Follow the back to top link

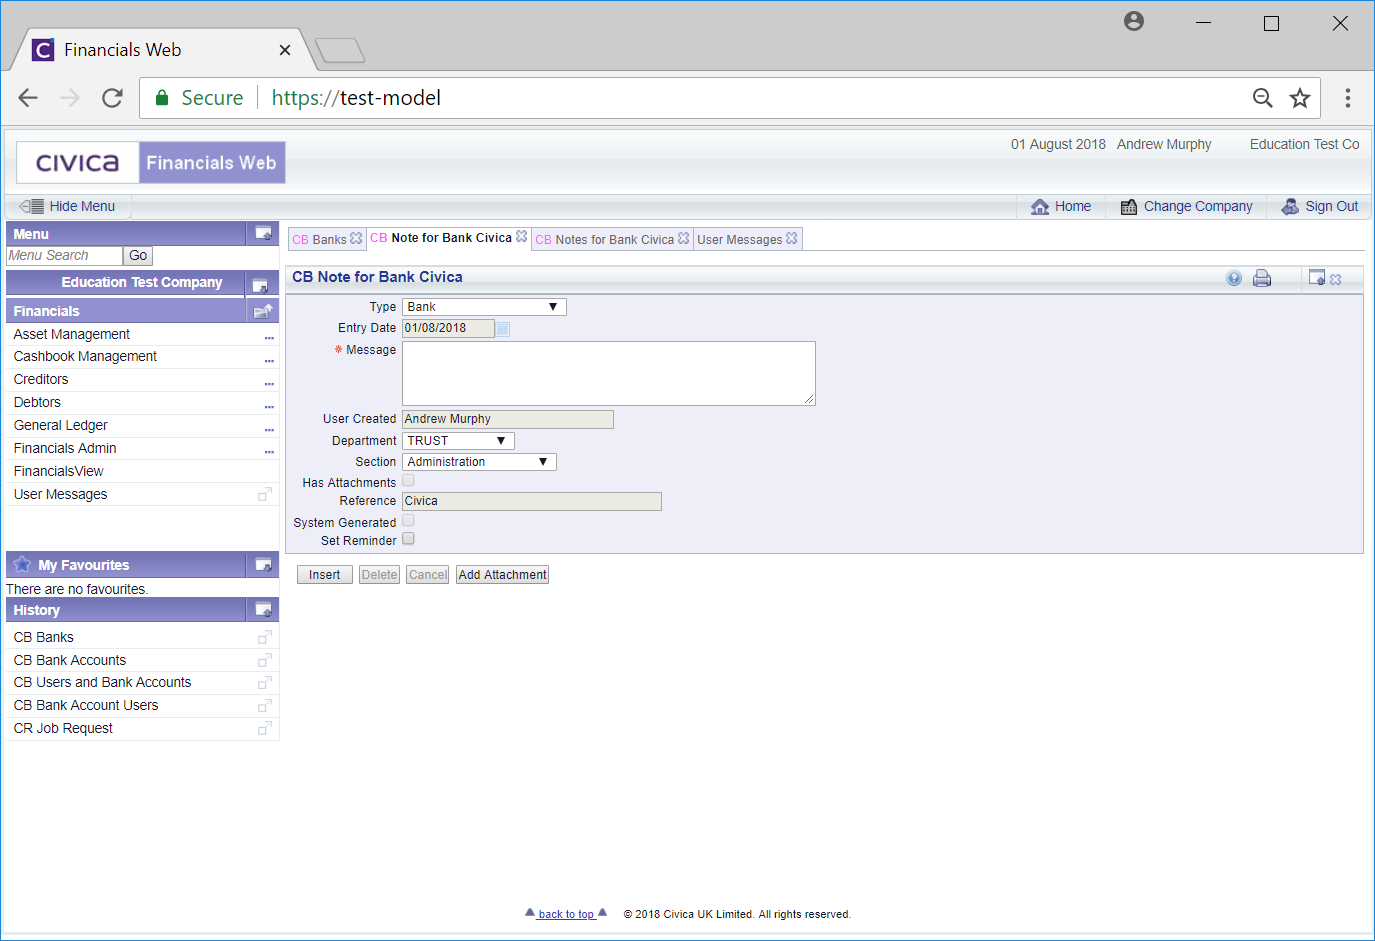point(566,914)
